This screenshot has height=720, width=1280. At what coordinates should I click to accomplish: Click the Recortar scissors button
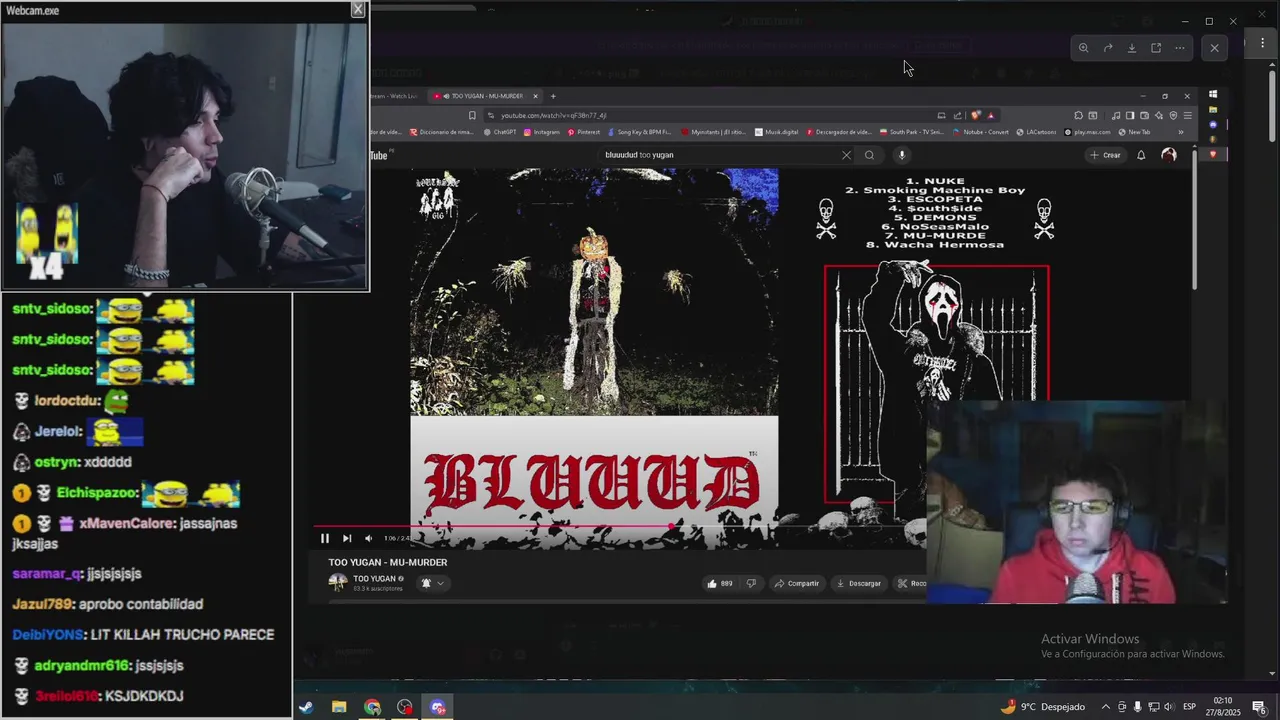912,583
